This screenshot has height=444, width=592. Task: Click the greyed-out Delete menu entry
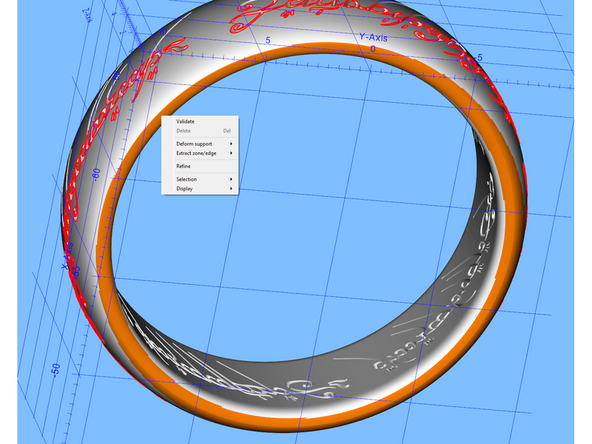tap(200, 131)
